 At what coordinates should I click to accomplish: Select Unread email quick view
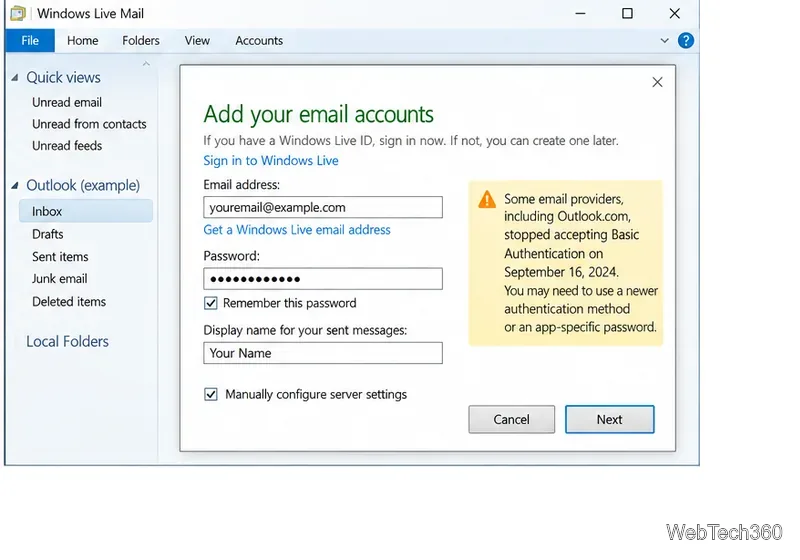coord(67,103)
